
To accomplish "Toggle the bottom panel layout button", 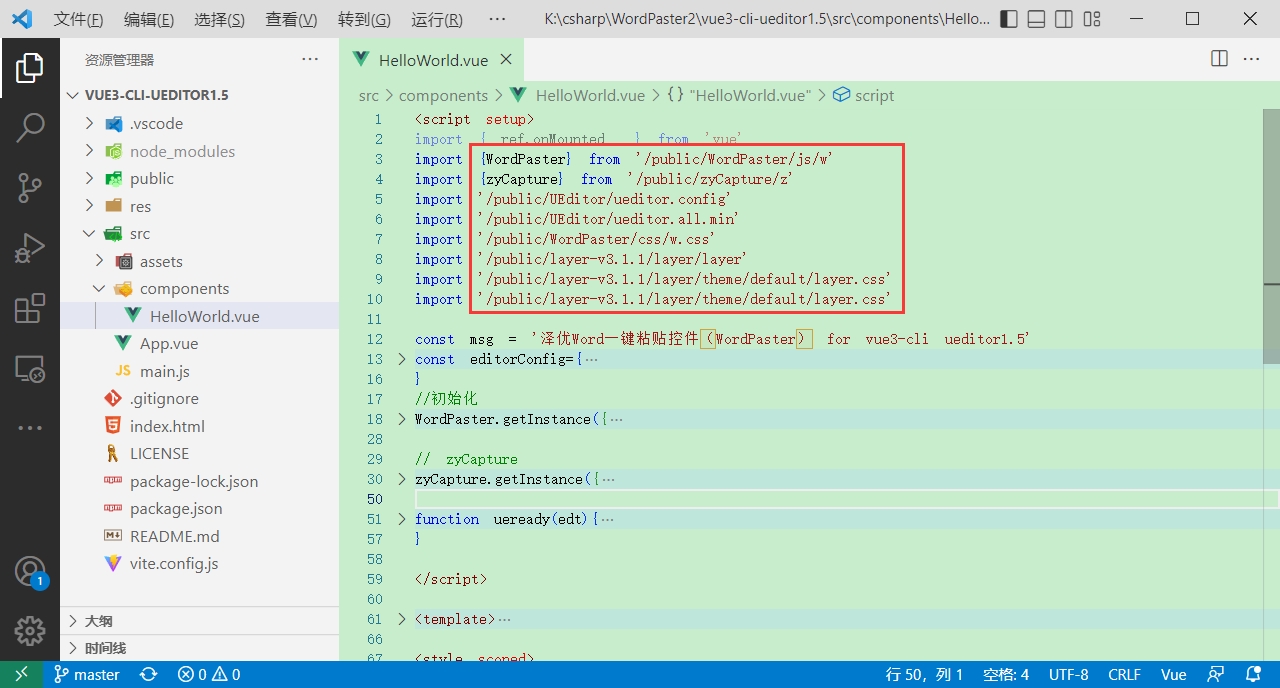I will tap(1037, 19).
